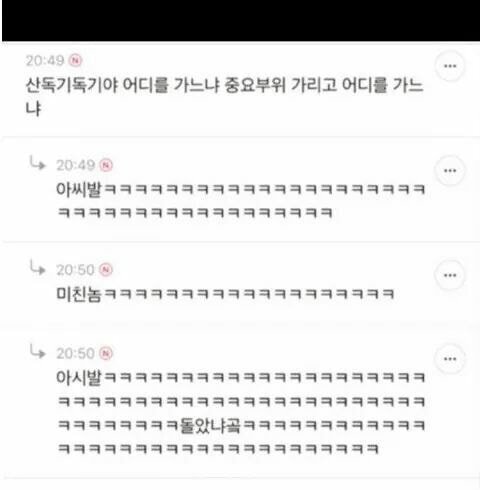This screenshot has height=490, width=480.
Task: Click the new badge on the 아시발 reply
Action: 106,353
